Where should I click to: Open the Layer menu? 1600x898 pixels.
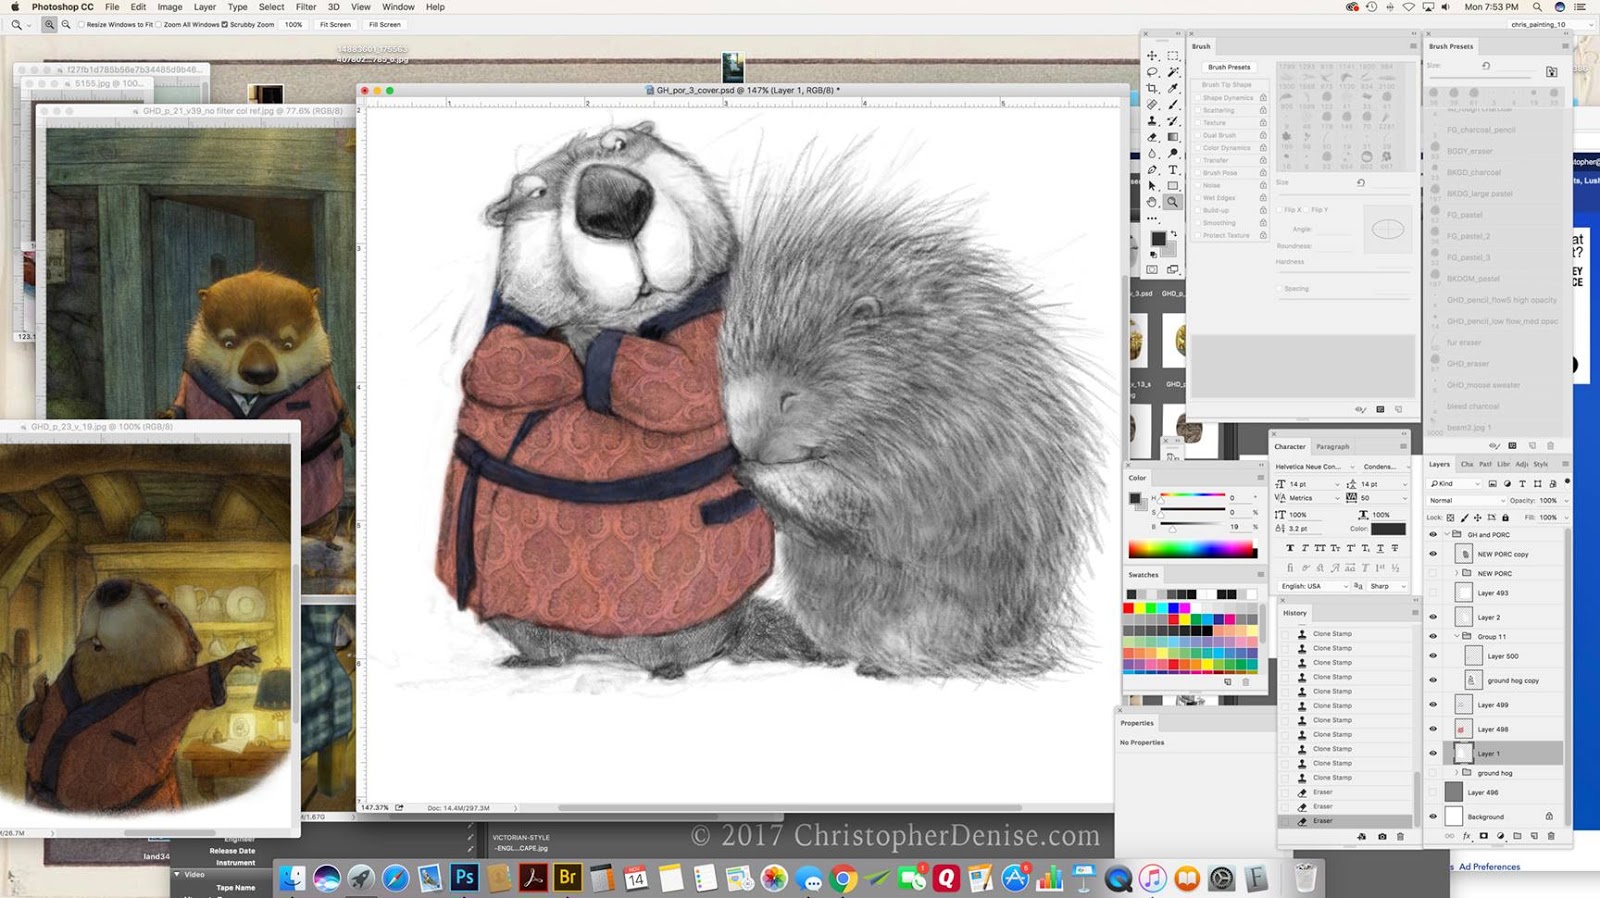pyautogui.click(x=204, y=7)
